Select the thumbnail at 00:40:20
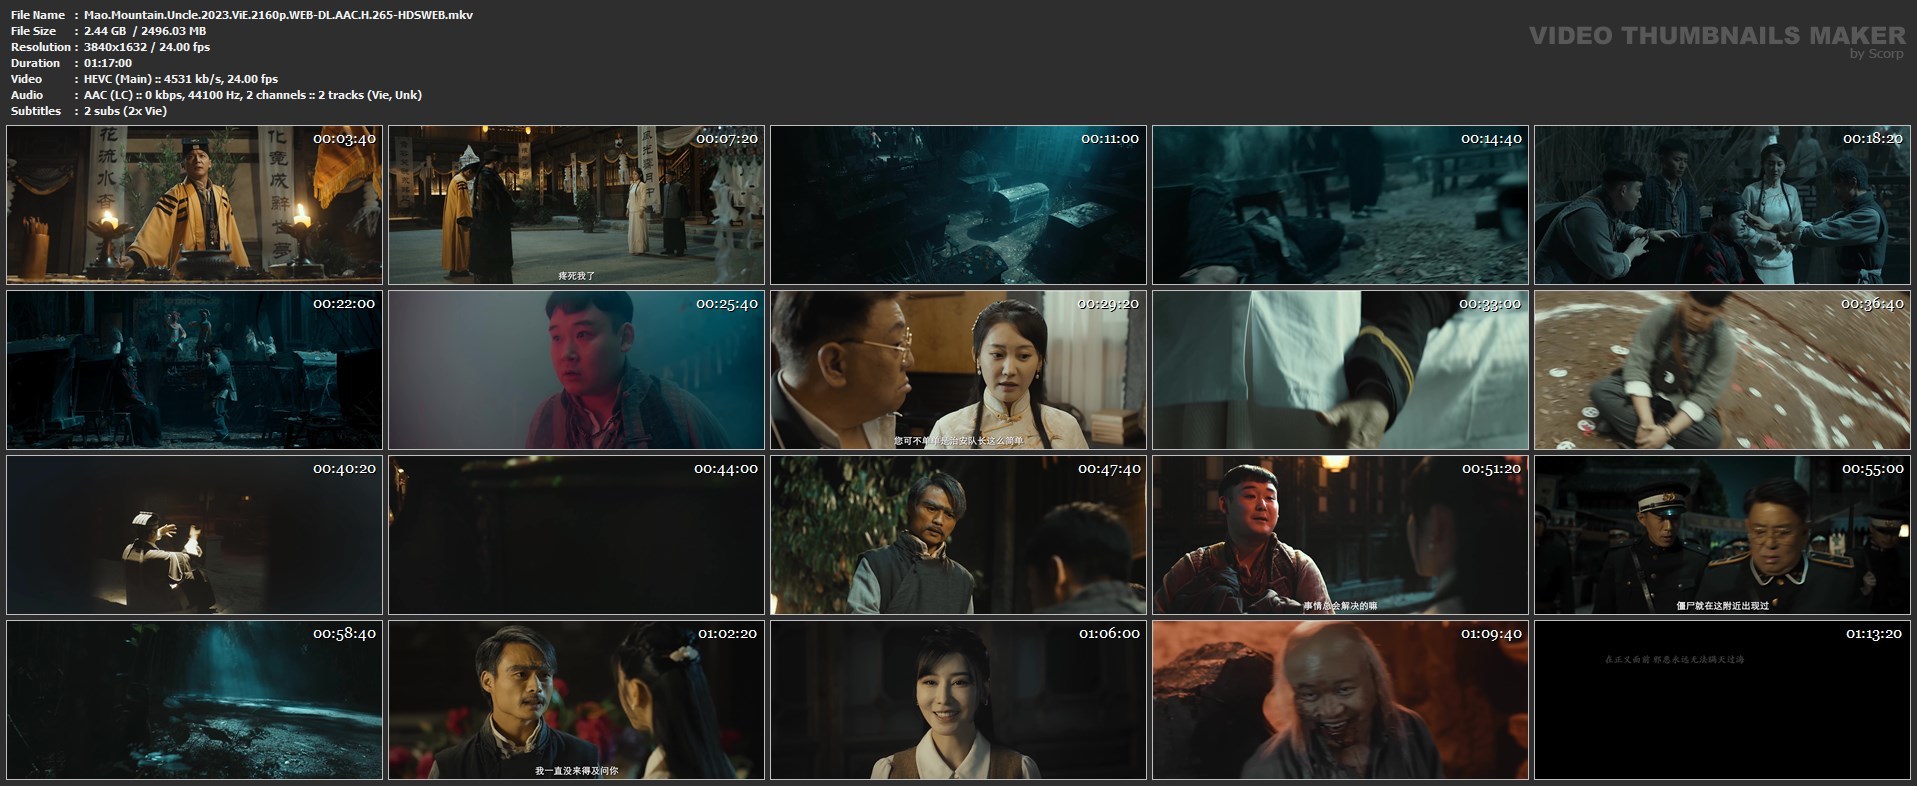Screen dimensions: 1917x786 [x=195, y=535]
